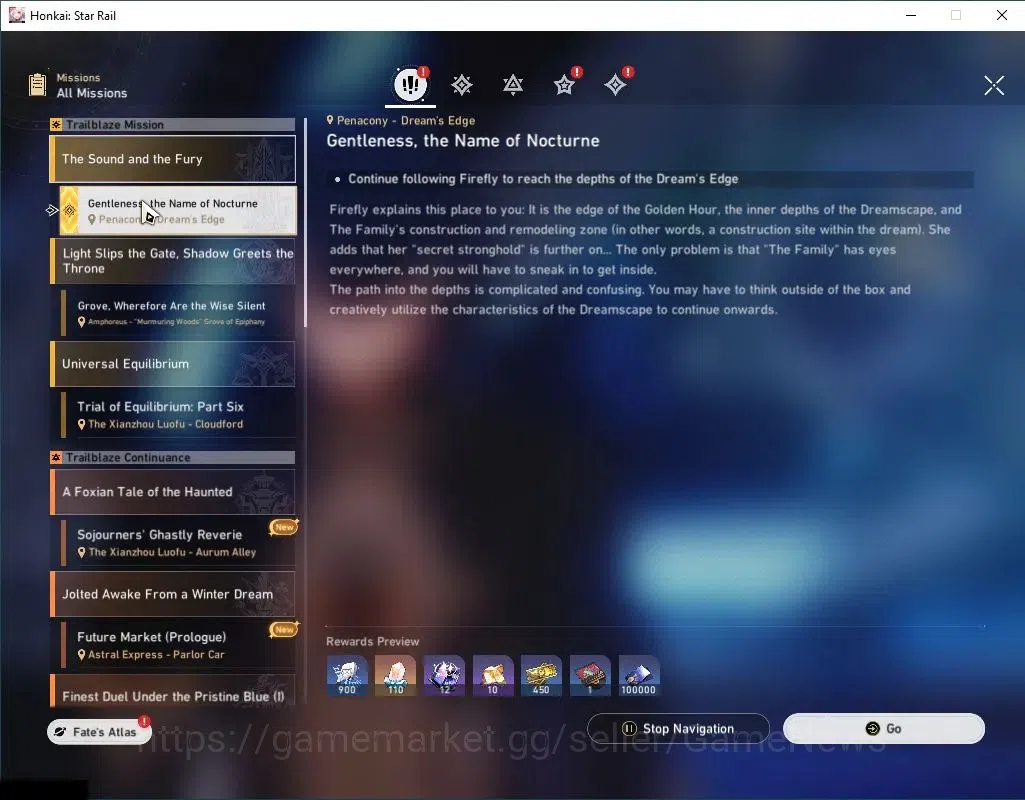Select the All Missions filter tab icon
The width and height of the screenshot is (1025, 800).
[411, 84]
